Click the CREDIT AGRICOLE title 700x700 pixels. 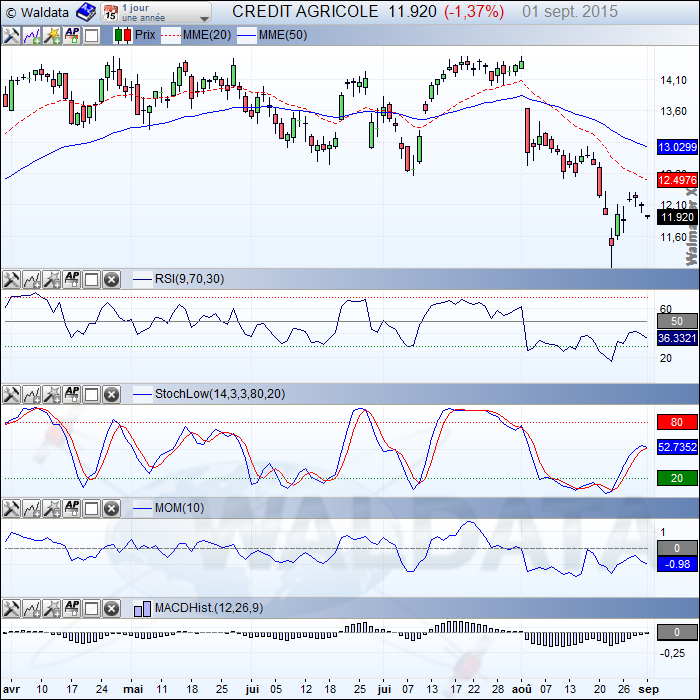(305, 12)
